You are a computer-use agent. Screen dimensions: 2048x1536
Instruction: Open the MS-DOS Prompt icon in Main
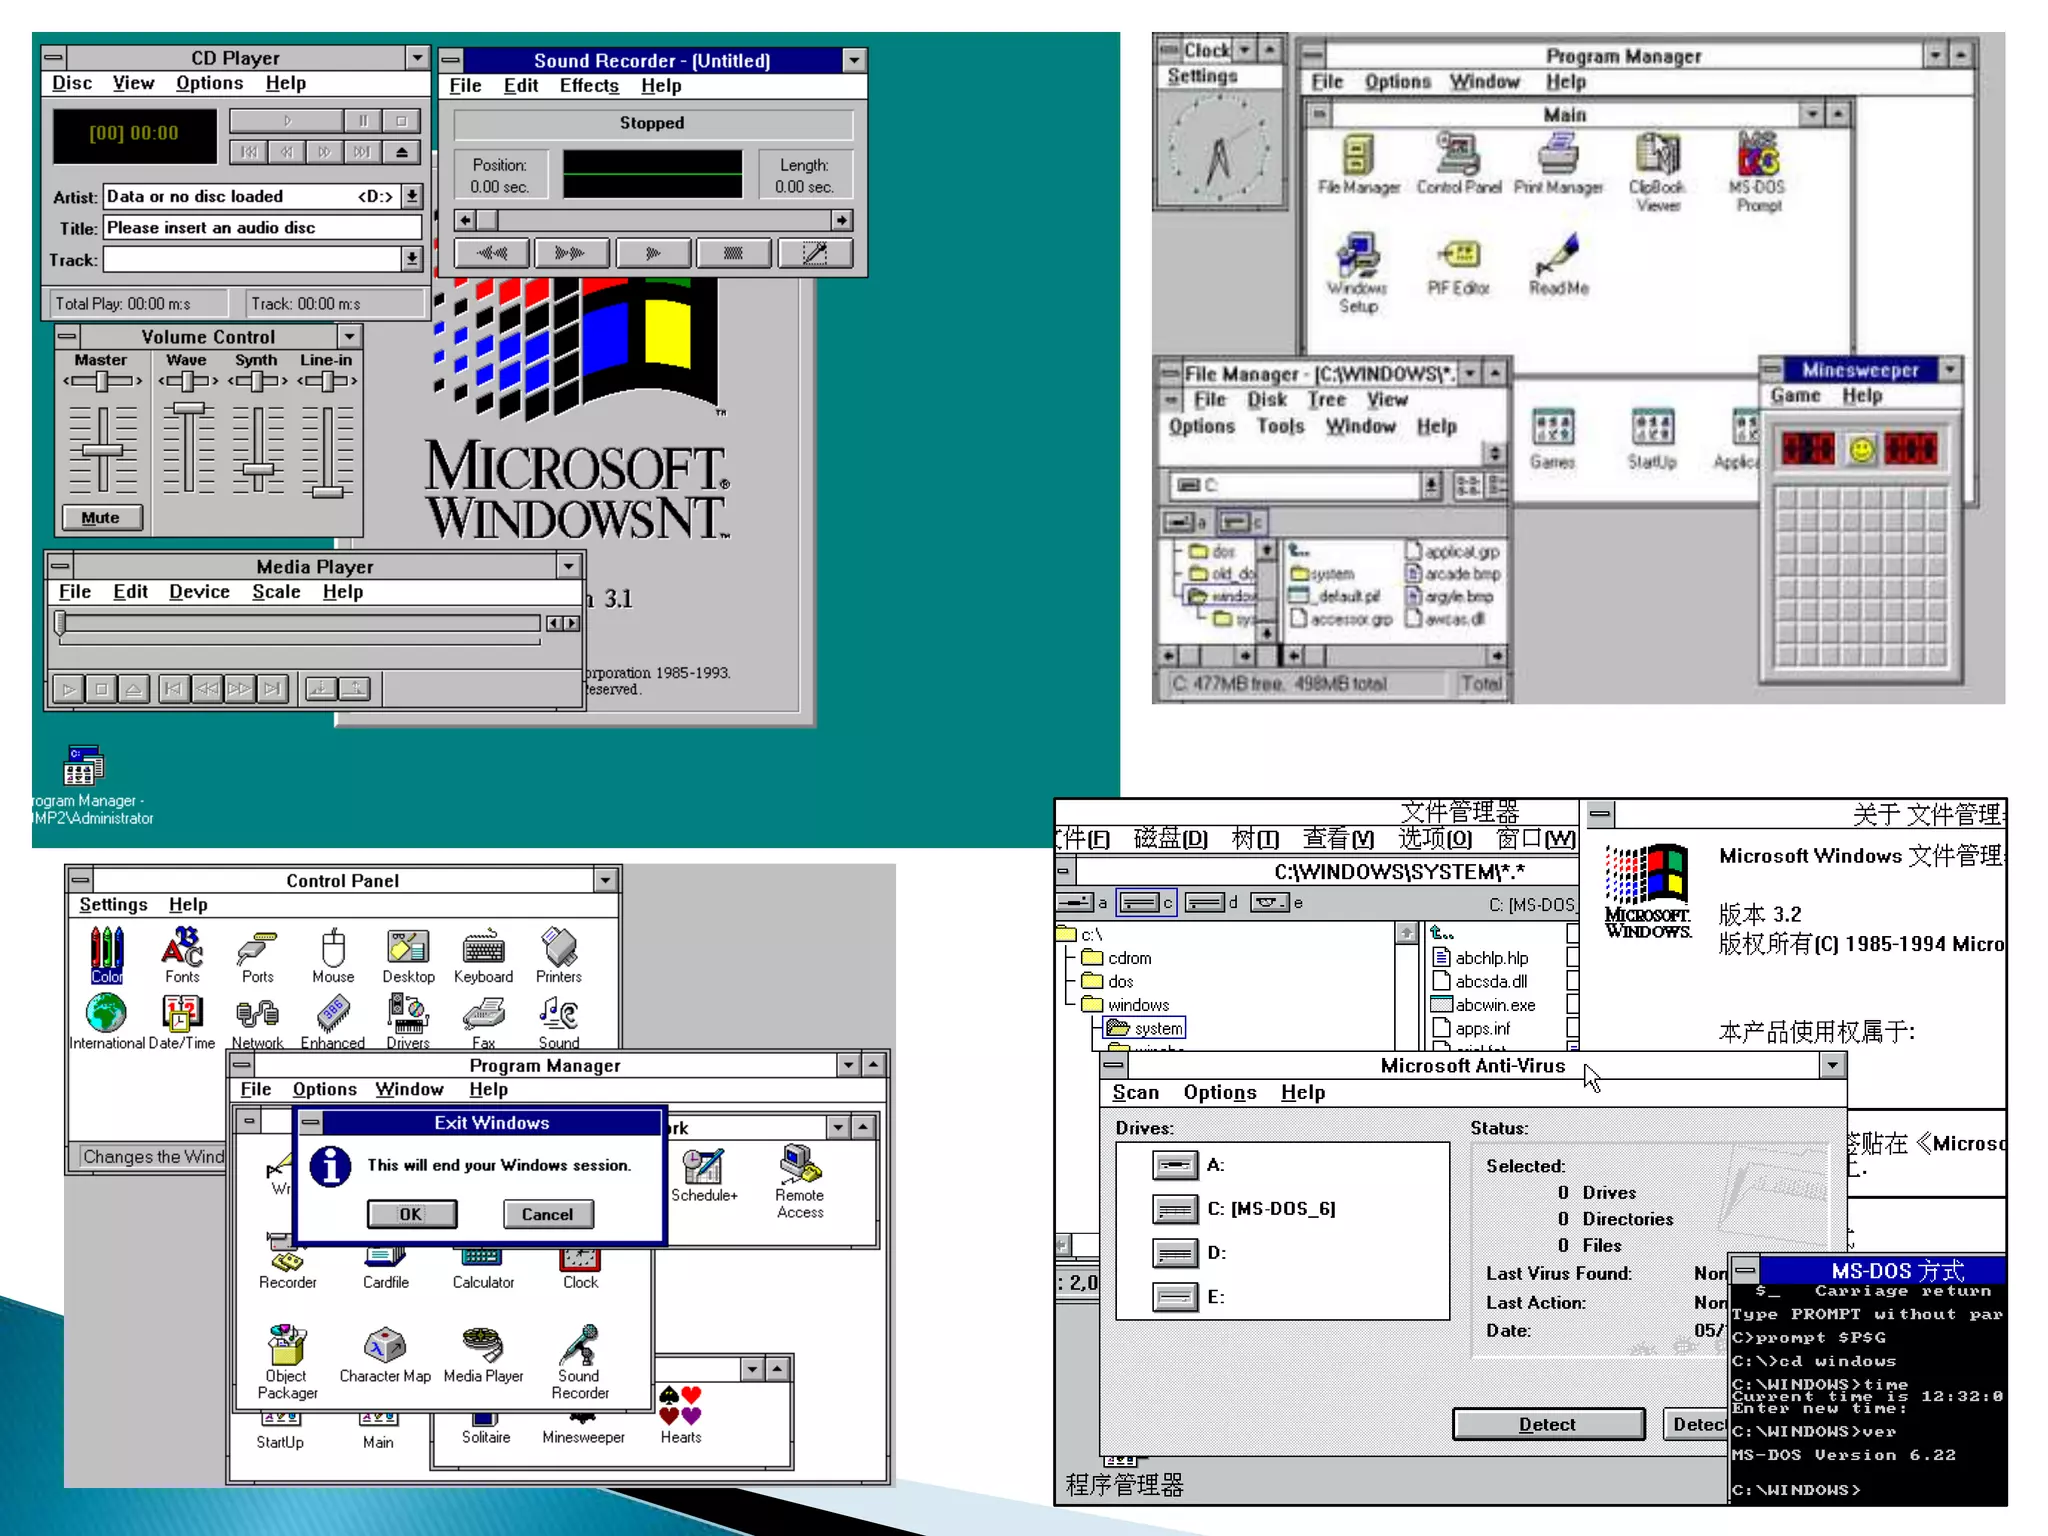point(1759,156)
